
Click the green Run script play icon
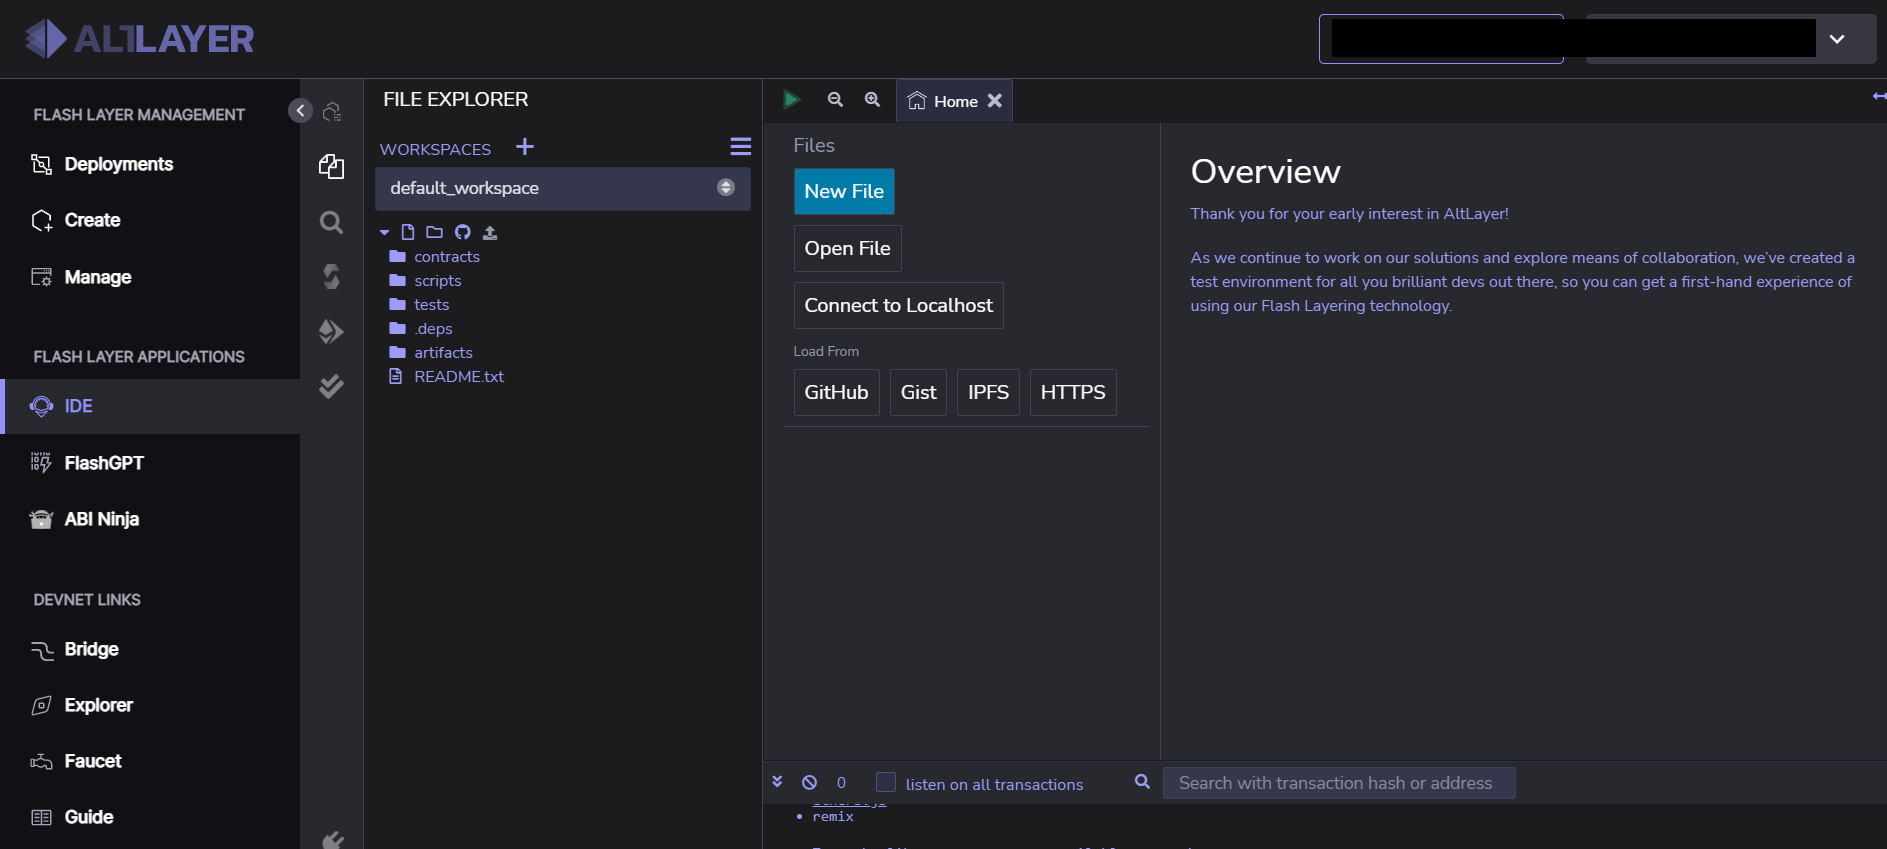coord(791,100)
